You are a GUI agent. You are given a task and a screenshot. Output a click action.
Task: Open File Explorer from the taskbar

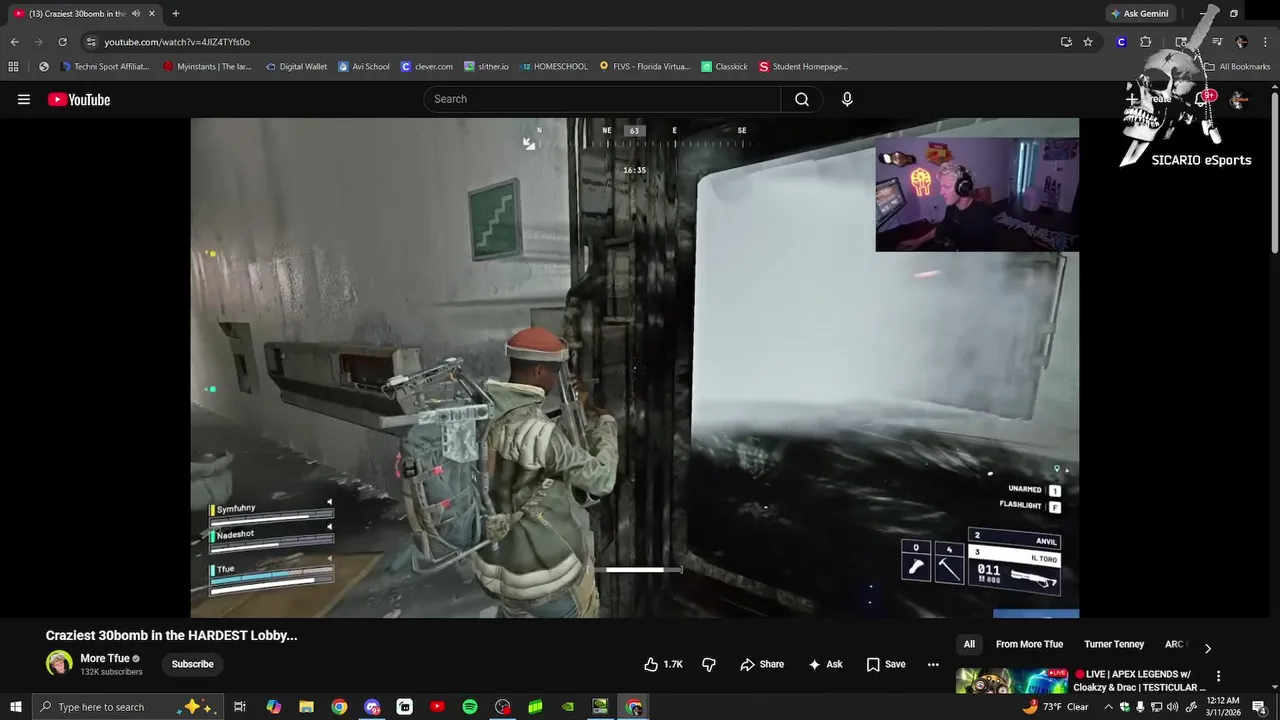tap(307, 707)
